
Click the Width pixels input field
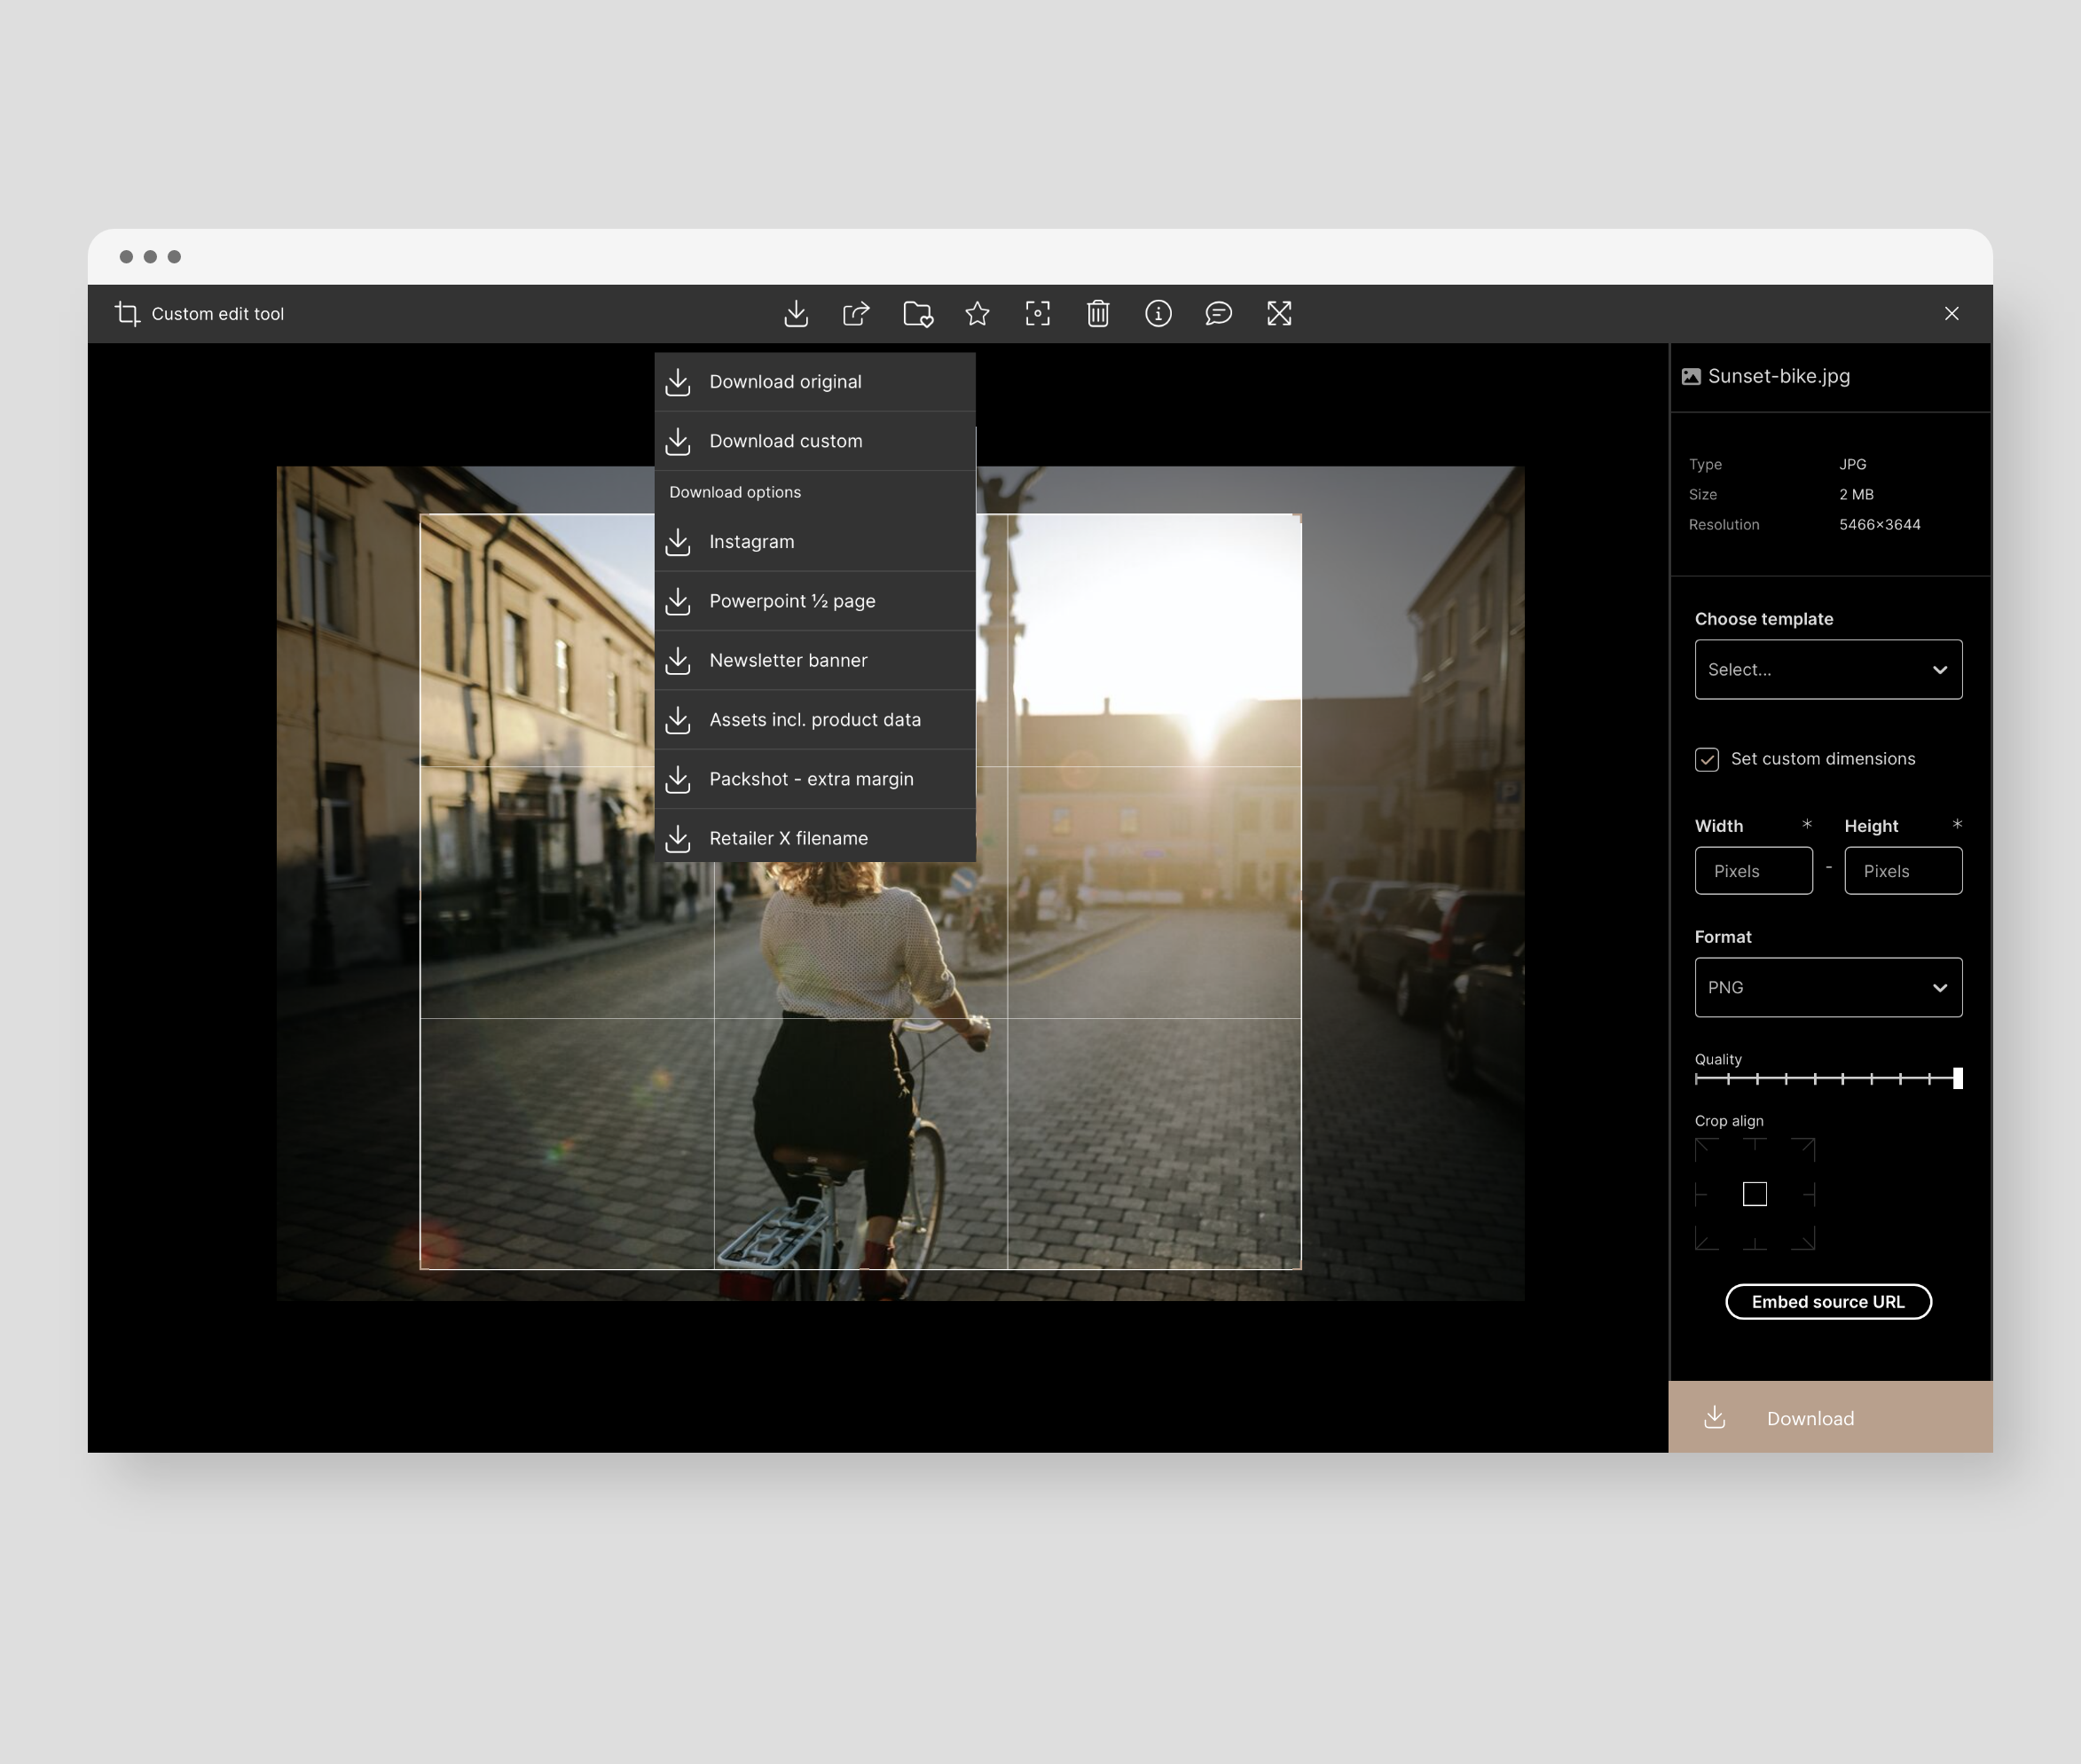click(x=1753, y=871)
